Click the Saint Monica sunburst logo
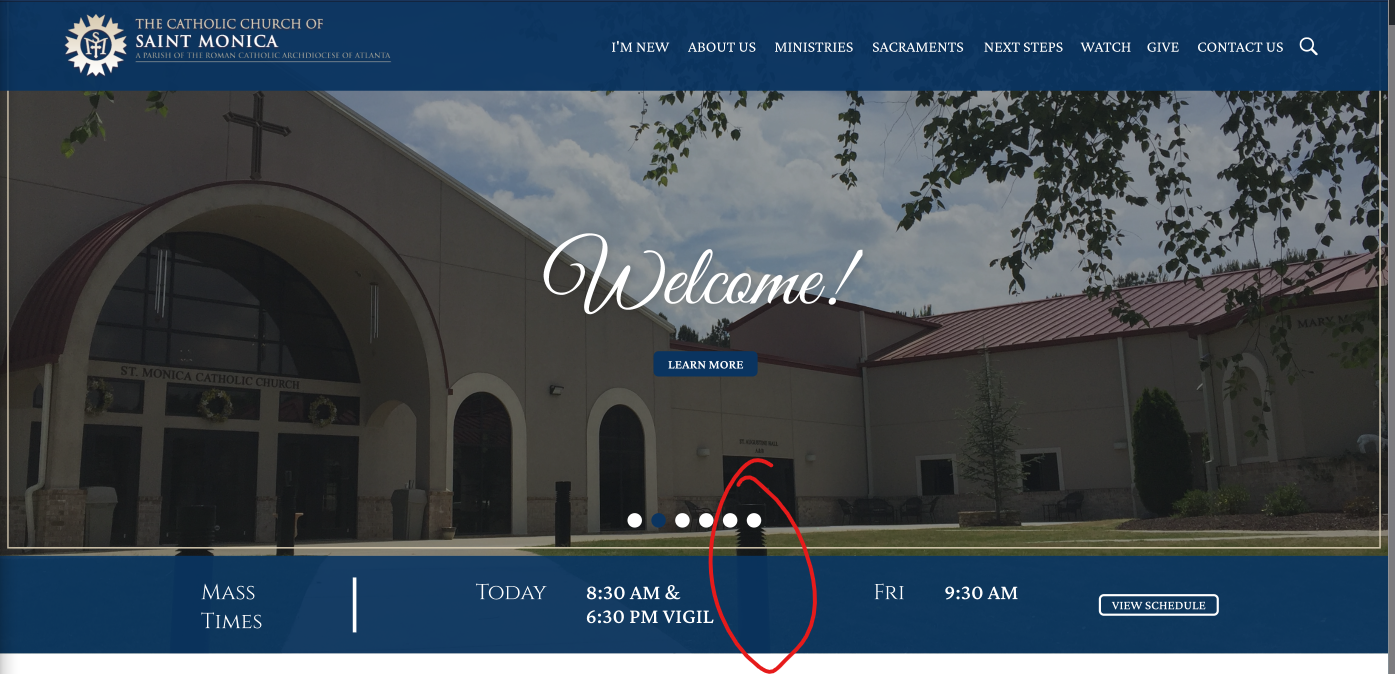Viewport: 1395px width, 676px height. (x=96, y=45)
